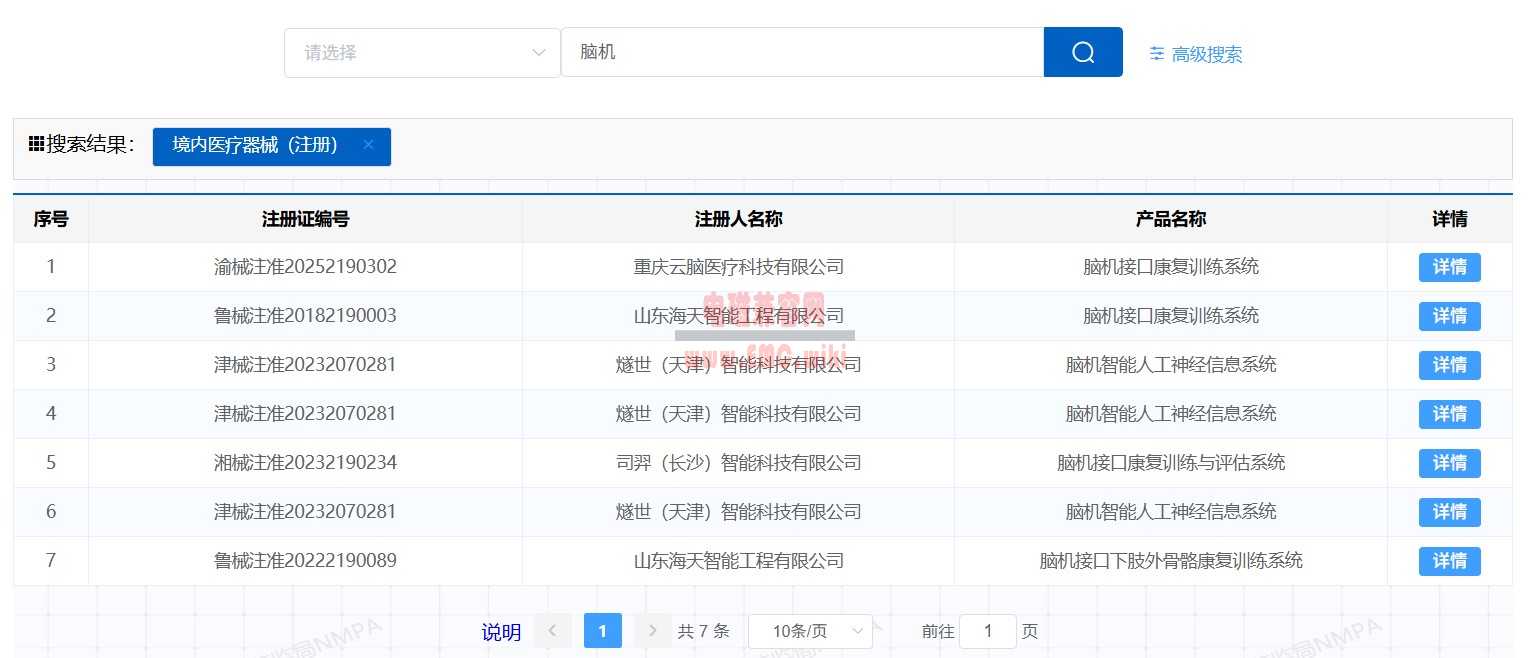Click the 高级搜索 filter sliders icon
The height and width of the screenshot is (658, 1531).
pyautogui.click(x=1157, y=54)
